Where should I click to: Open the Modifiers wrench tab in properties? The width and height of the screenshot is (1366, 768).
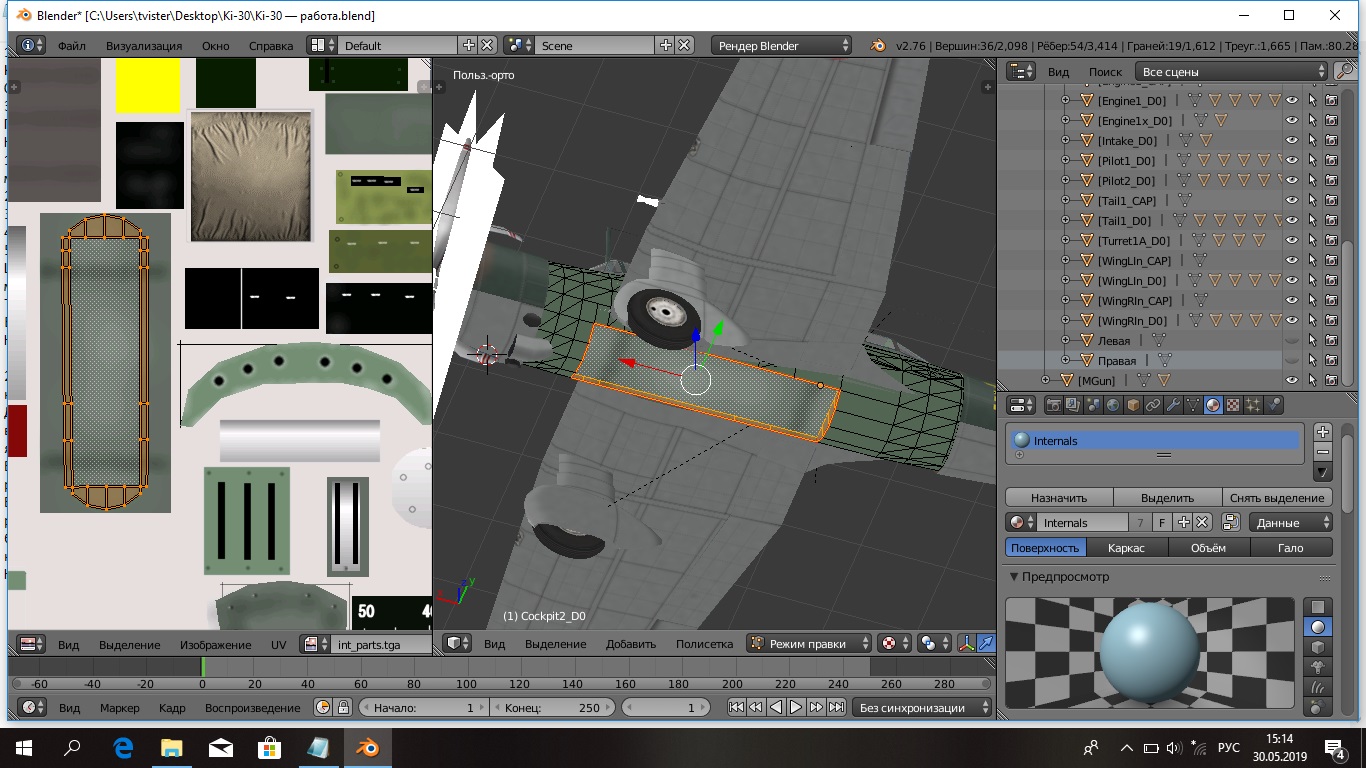[x=1173, y=405]
